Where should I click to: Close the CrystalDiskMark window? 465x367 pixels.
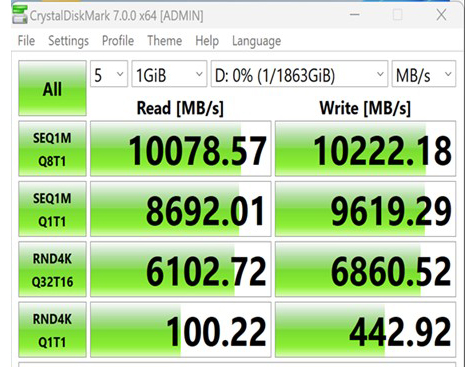click(x=441, y=14)
